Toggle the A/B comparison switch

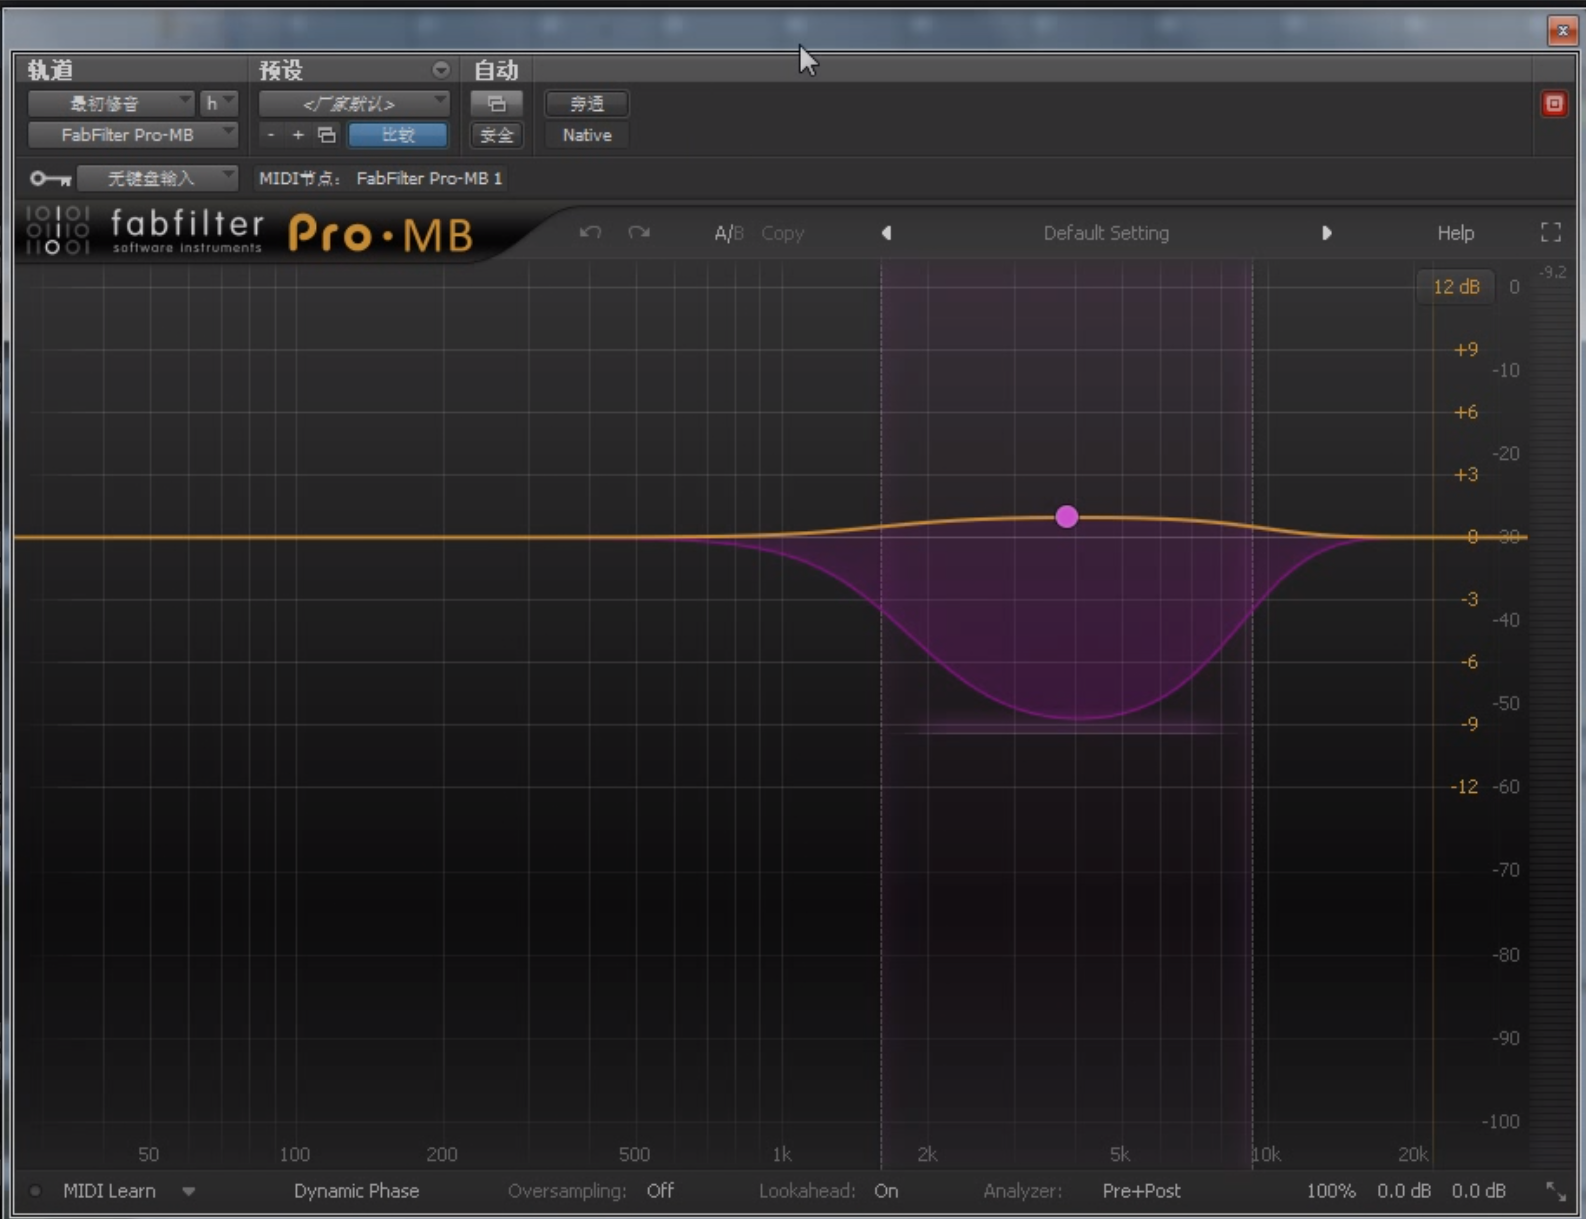pyautogui.click(x=728, y=233)
